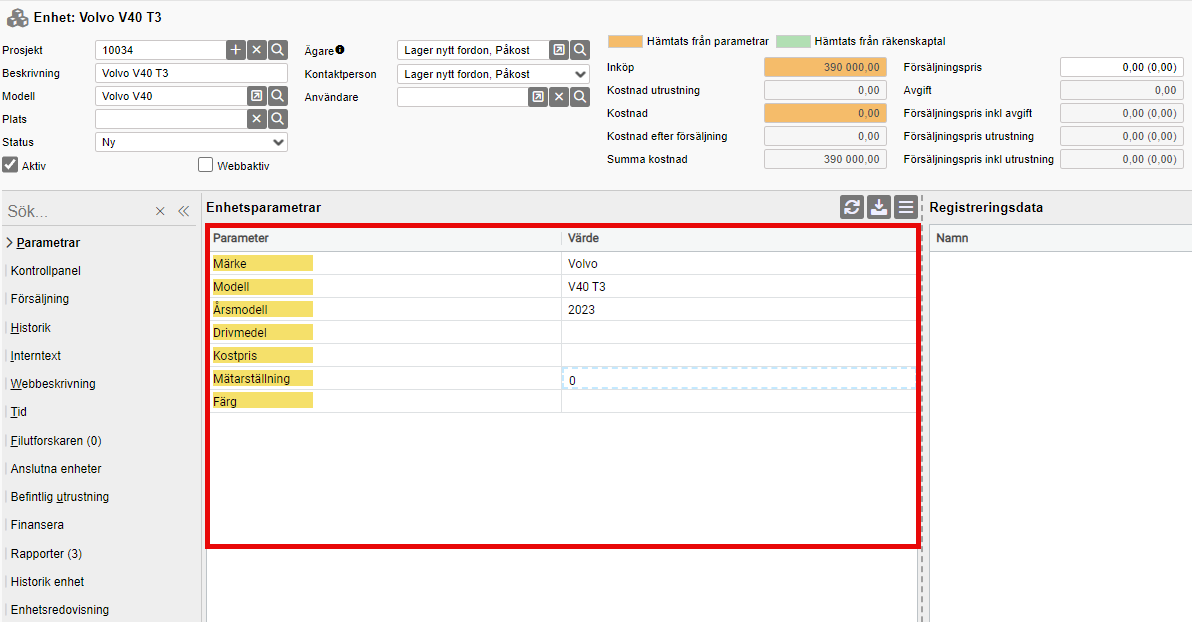Screen dimensions: 1192x622
Task: Open the Enhetsparametrar hamburger menu
Action: coord(905,207)
